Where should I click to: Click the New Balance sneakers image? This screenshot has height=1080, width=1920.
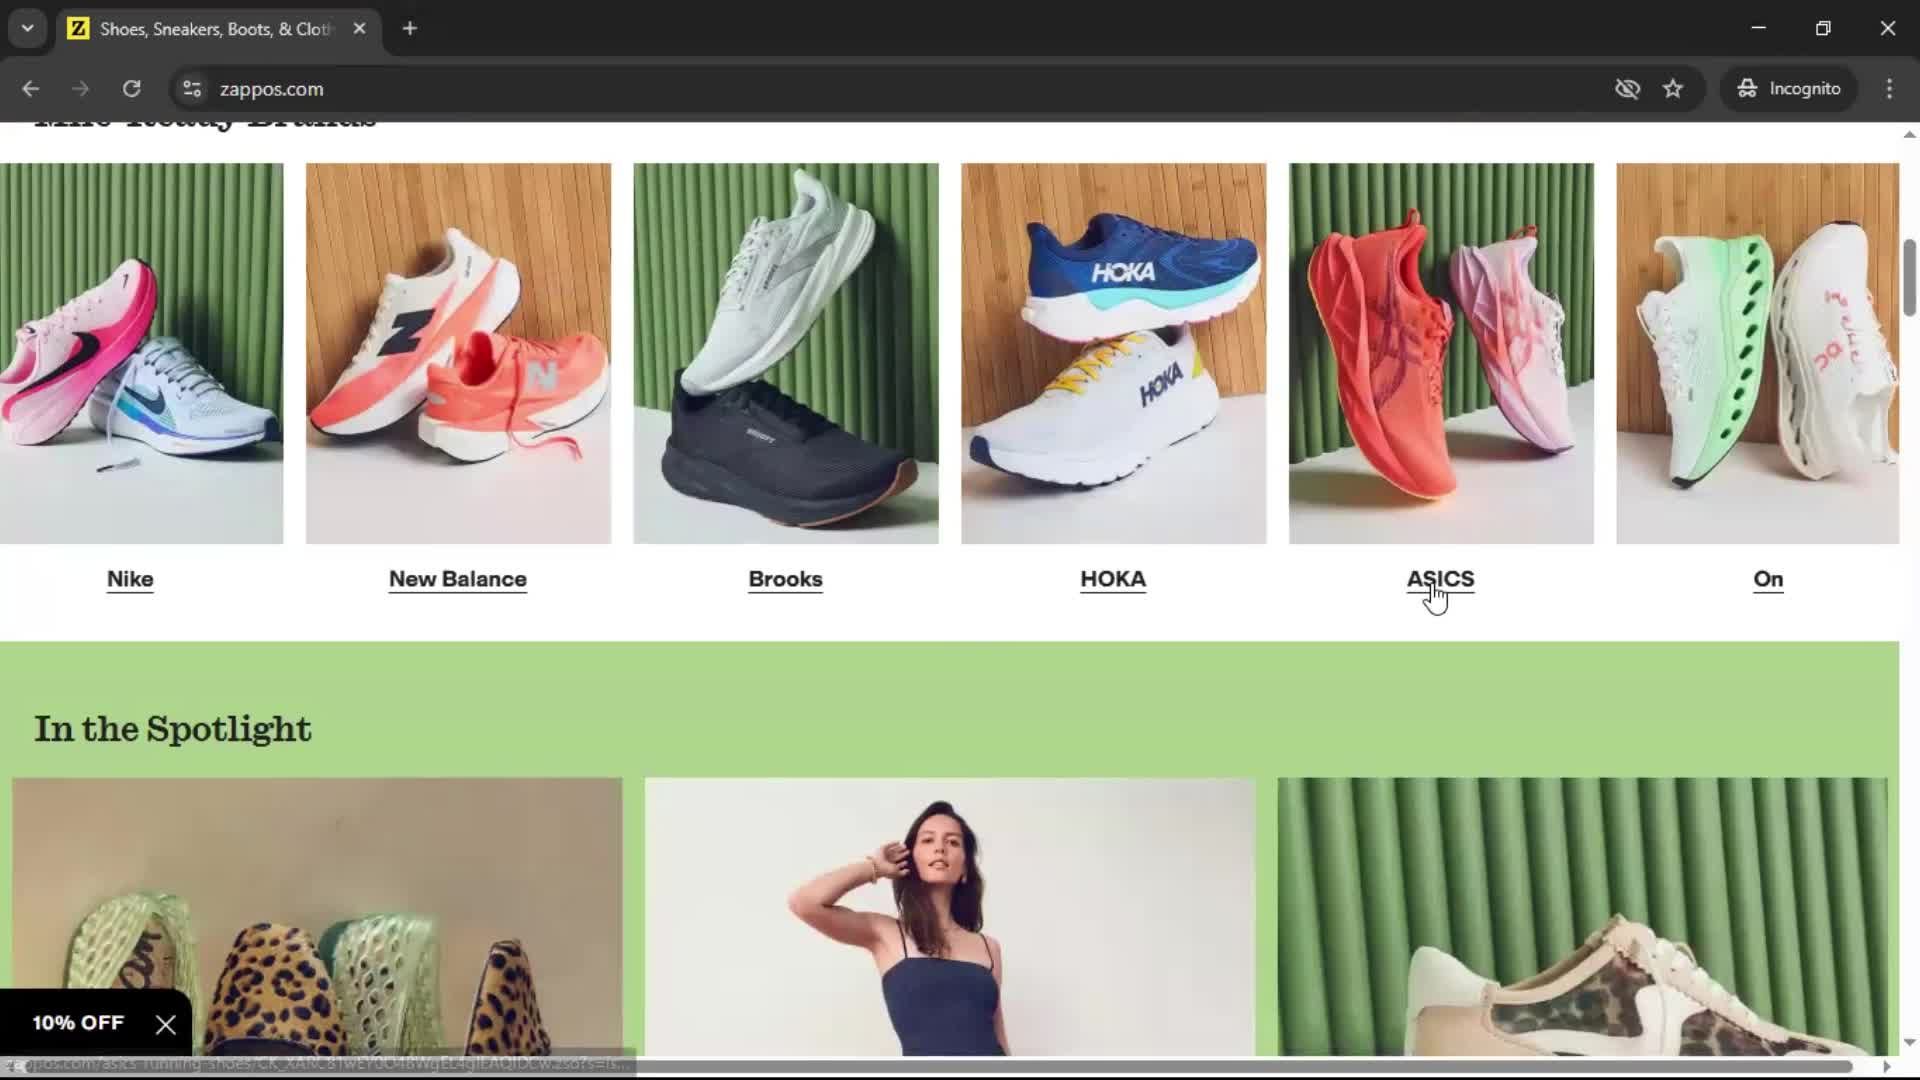click(x=458, y=353)
